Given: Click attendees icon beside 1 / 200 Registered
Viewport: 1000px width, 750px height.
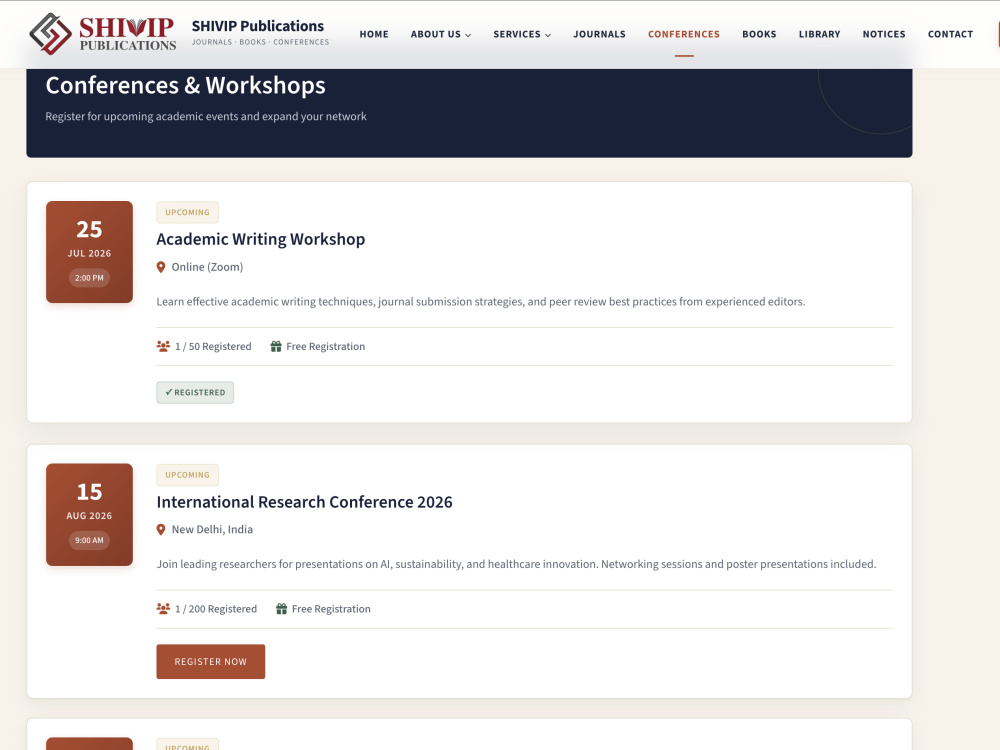Looking at the screenshot, I should pyautogui.click(x=163, y=609).
